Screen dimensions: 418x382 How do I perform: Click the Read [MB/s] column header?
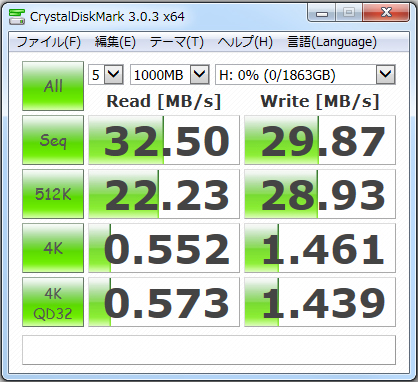click(x=164, y=101)
